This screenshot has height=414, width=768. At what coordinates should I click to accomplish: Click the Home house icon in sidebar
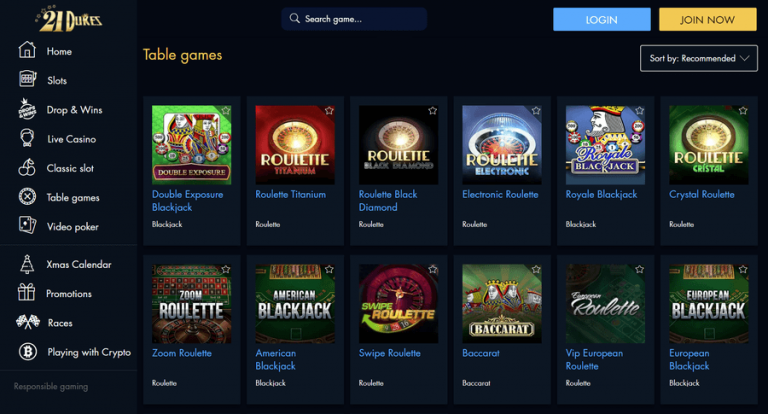click(x=27, y=50)
